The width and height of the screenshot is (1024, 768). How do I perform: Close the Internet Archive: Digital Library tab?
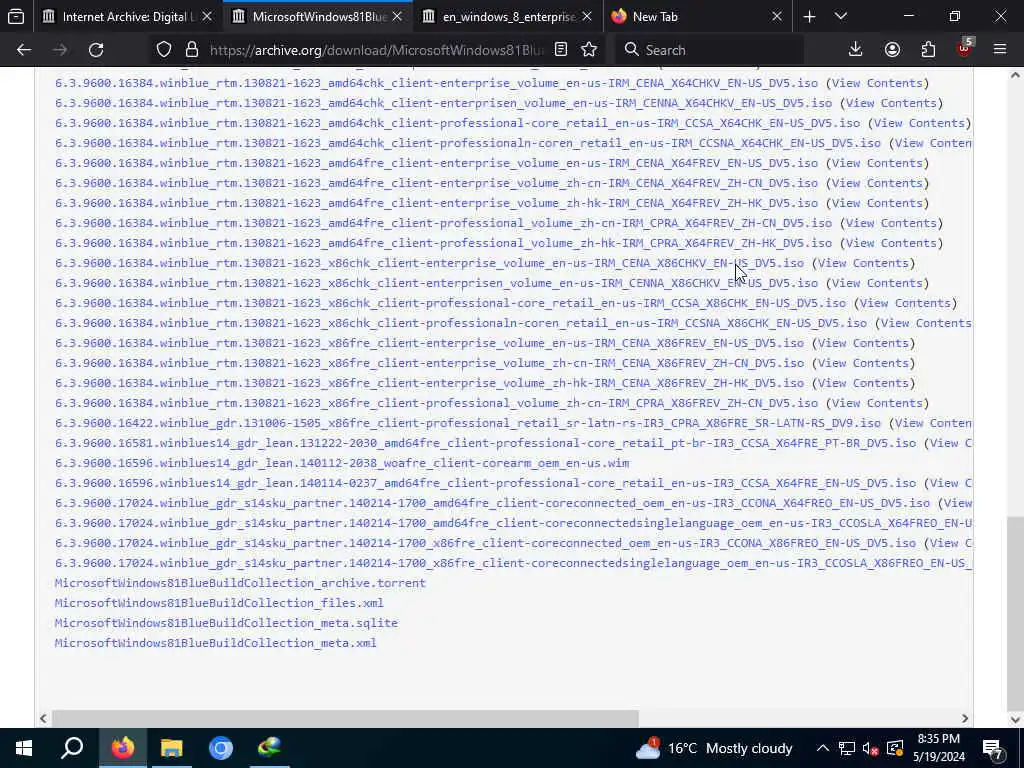[207, 17]
